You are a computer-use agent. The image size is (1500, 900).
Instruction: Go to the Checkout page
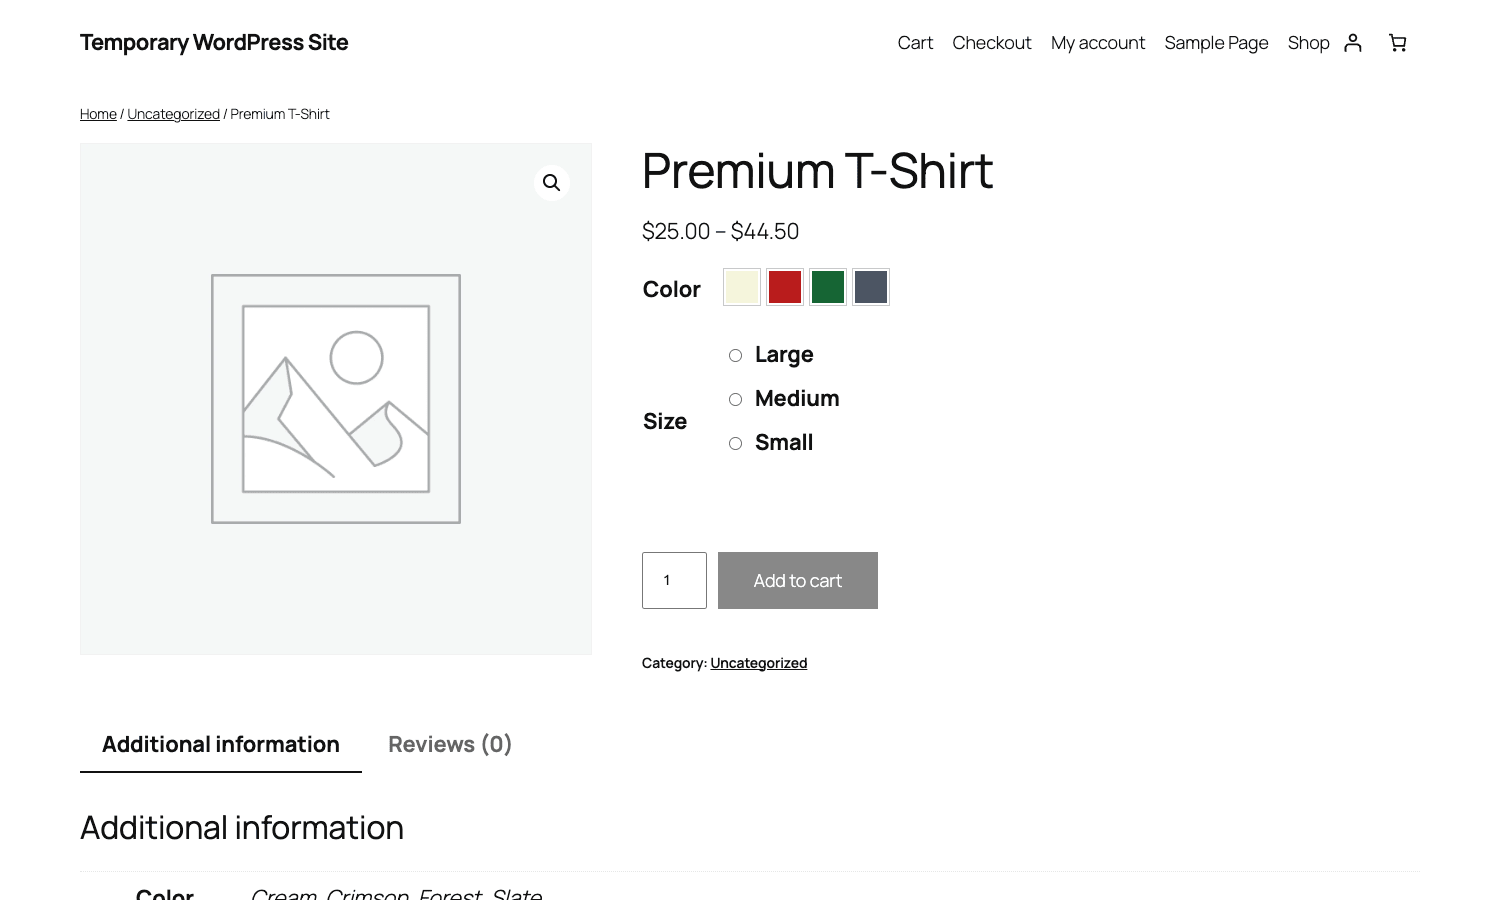(992, 43)
